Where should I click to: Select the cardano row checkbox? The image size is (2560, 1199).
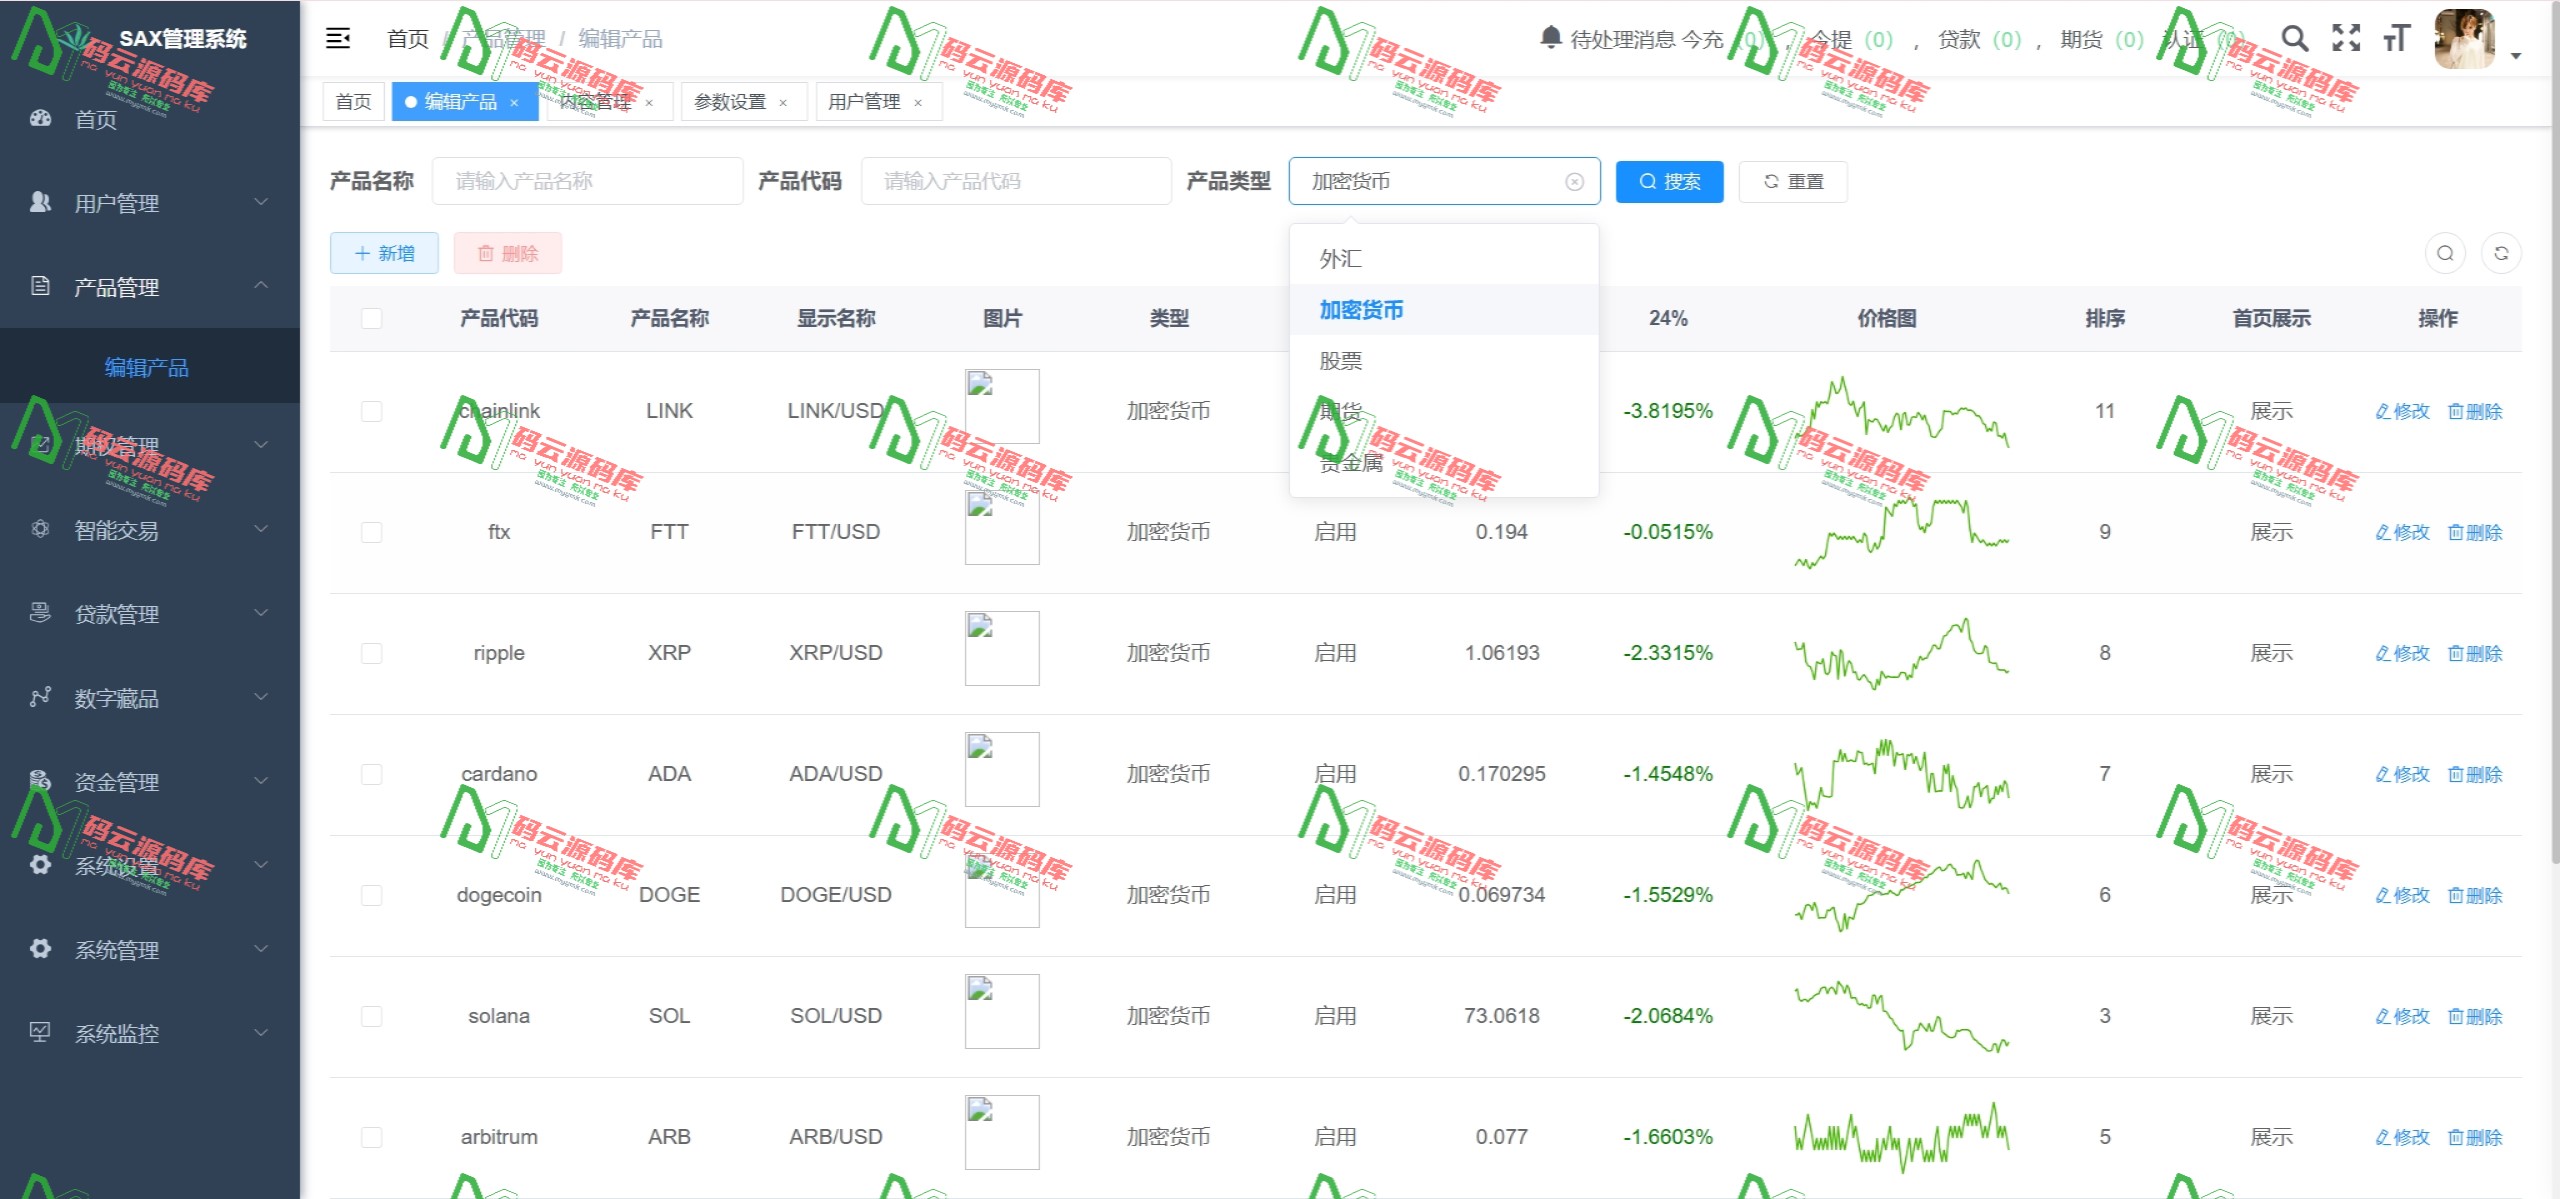372,775
